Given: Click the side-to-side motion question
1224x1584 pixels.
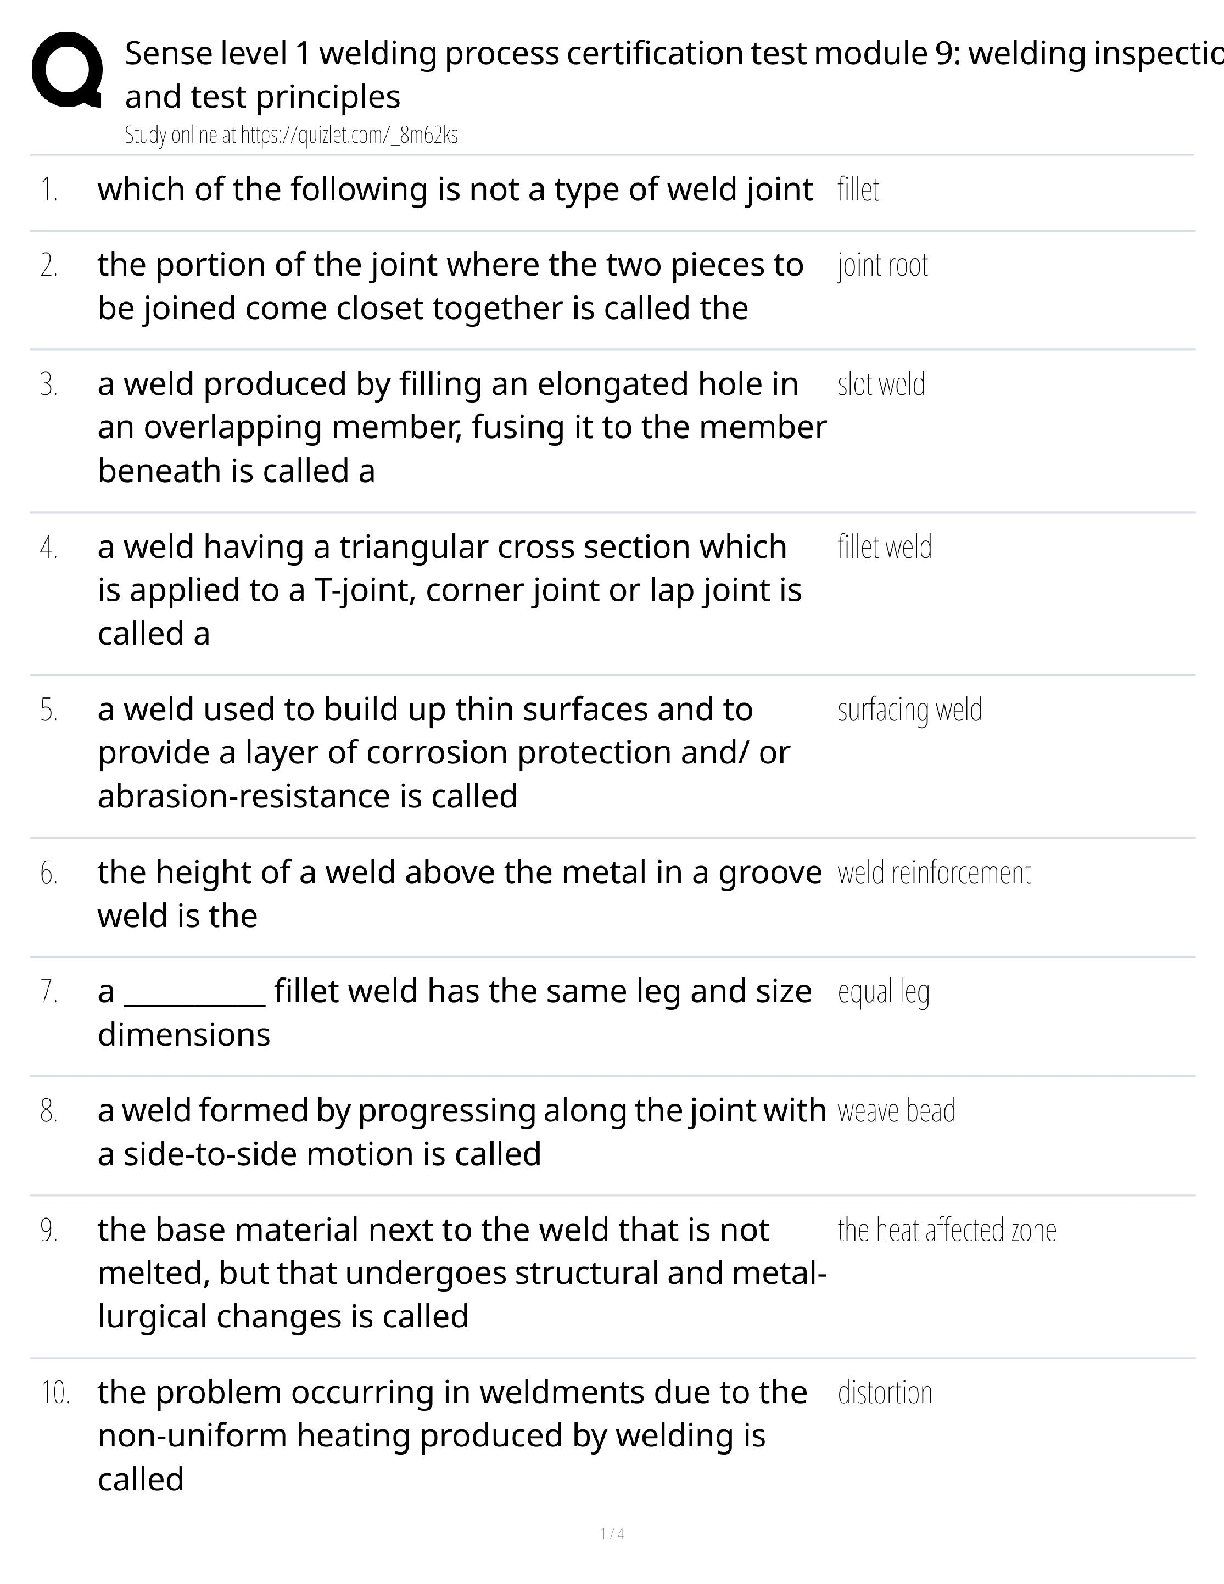Looking at the screenshot, I should 461,1132.
